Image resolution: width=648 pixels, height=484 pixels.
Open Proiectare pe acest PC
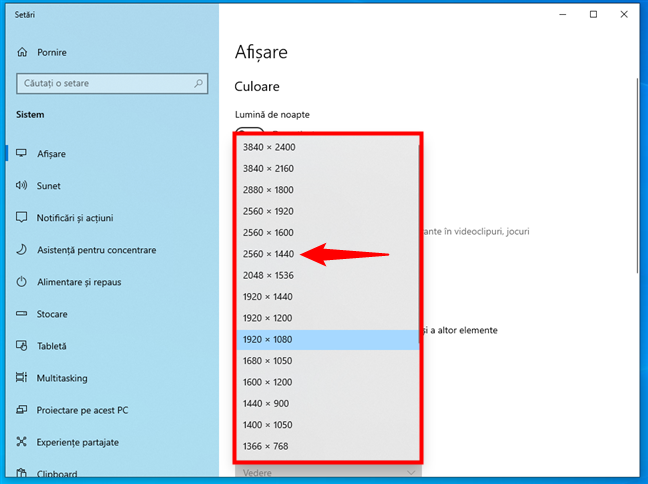click(x=112, y=410)
